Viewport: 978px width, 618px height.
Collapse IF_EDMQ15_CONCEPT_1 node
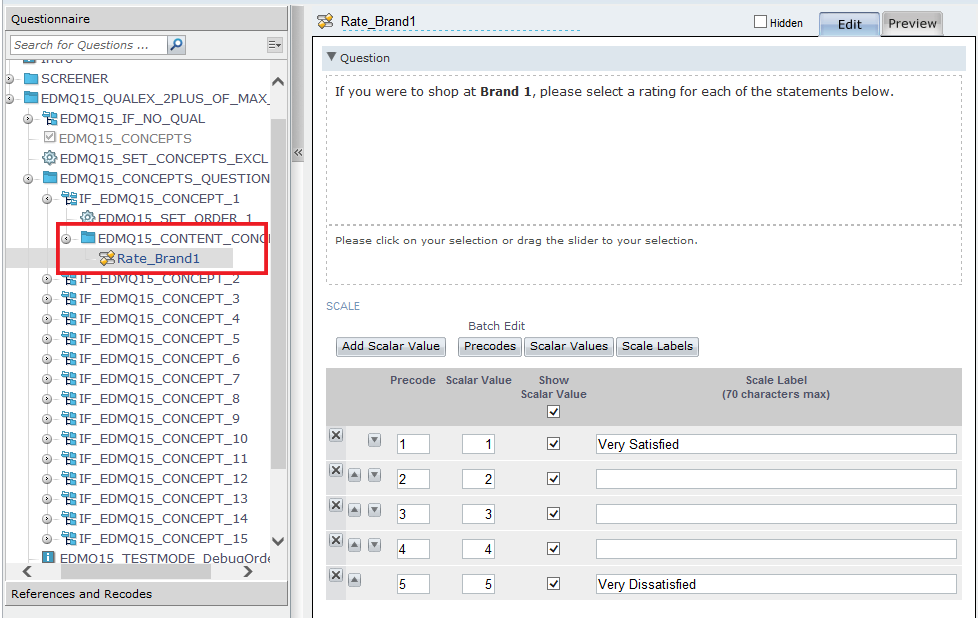47,199
